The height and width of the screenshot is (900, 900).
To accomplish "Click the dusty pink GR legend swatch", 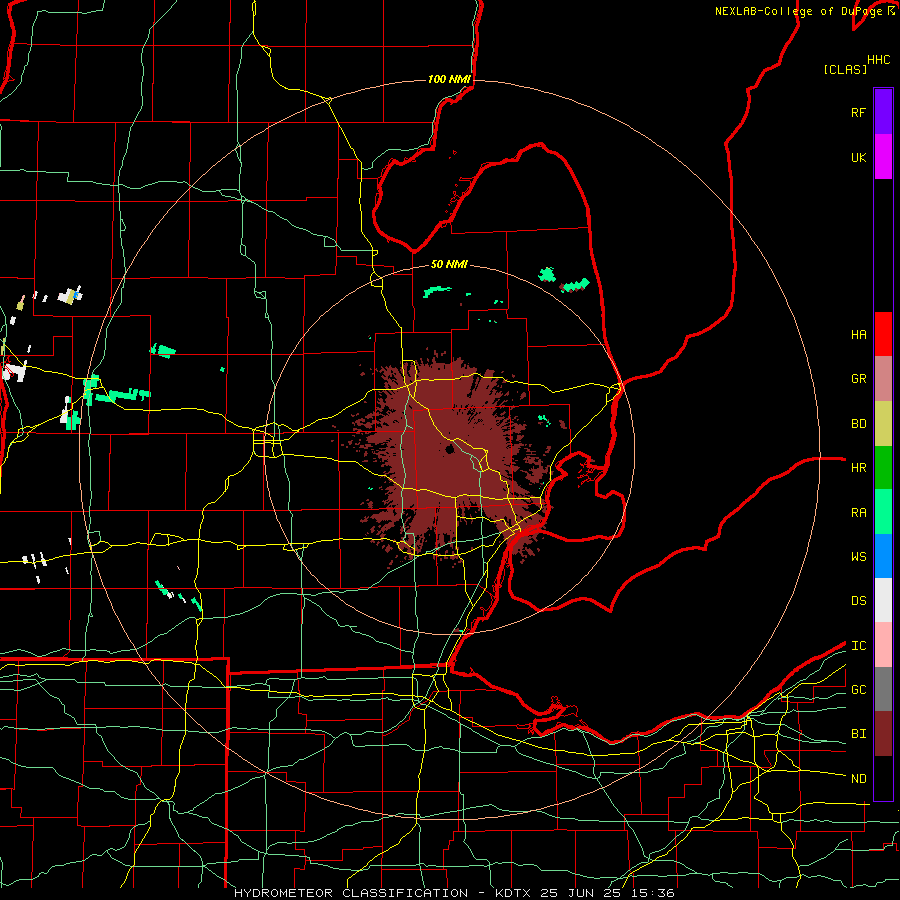I will tap(883, 379).
